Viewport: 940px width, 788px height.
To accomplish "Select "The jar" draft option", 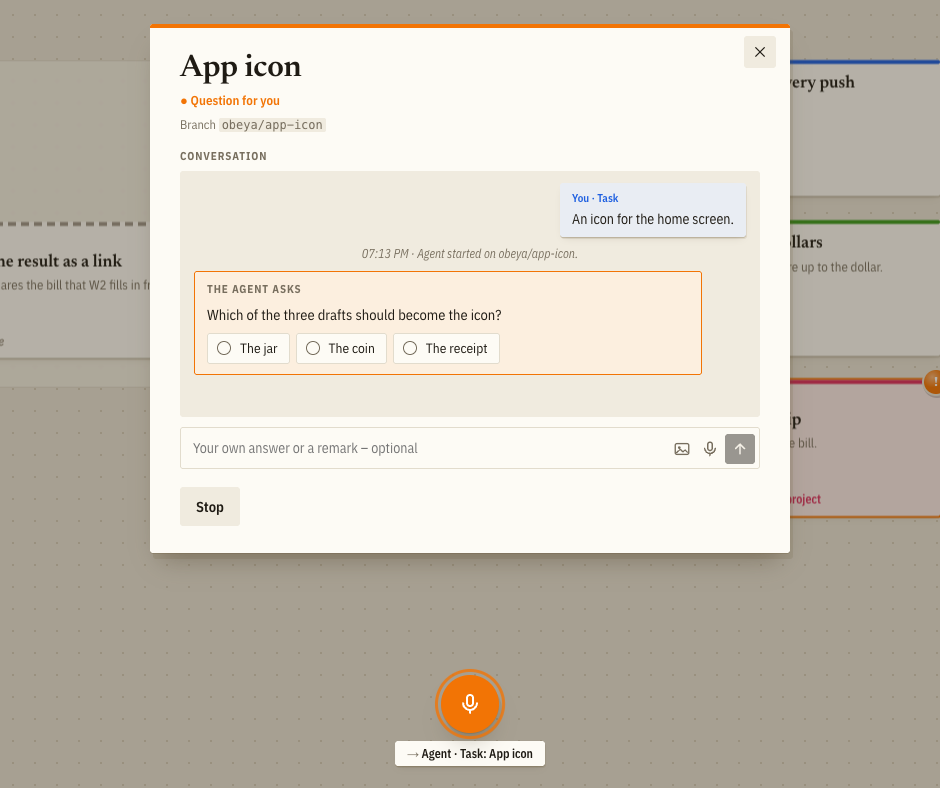I will (x=248, y=348).
